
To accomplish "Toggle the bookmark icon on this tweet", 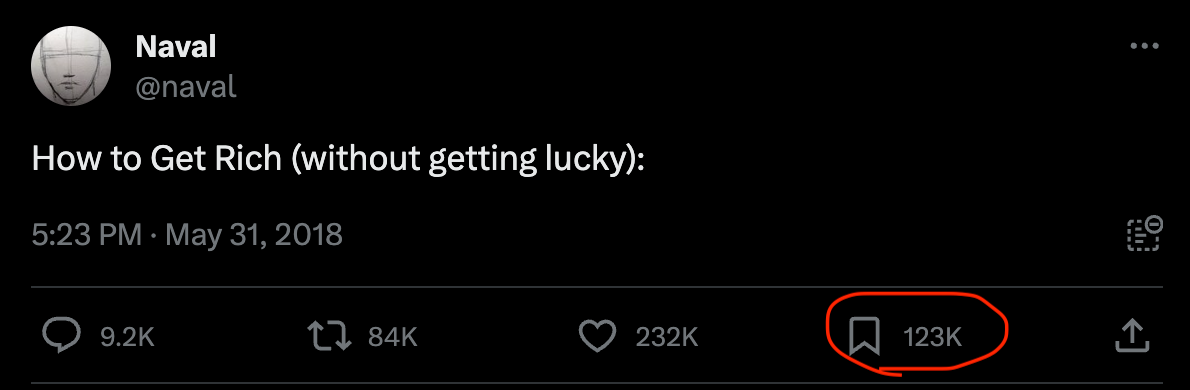I will pos(864,336).
